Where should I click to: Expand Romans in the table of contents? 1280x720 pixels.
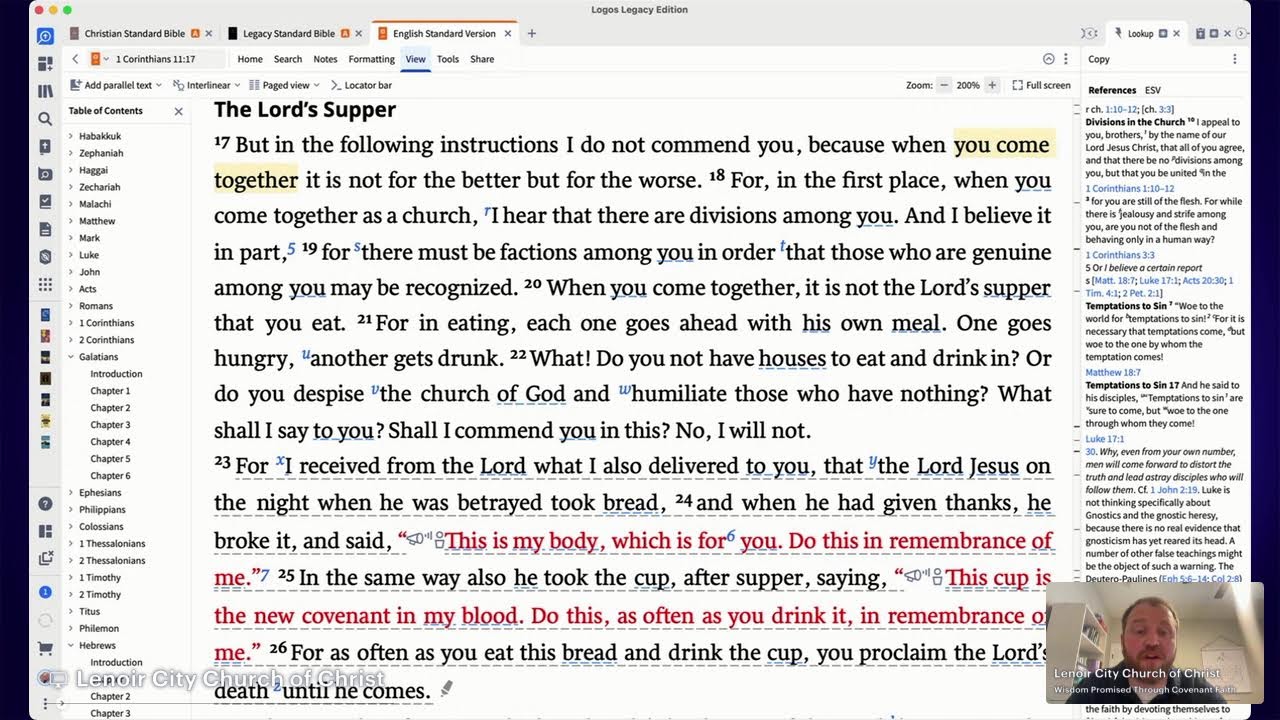pyautogui.click(x=71, y=306)
